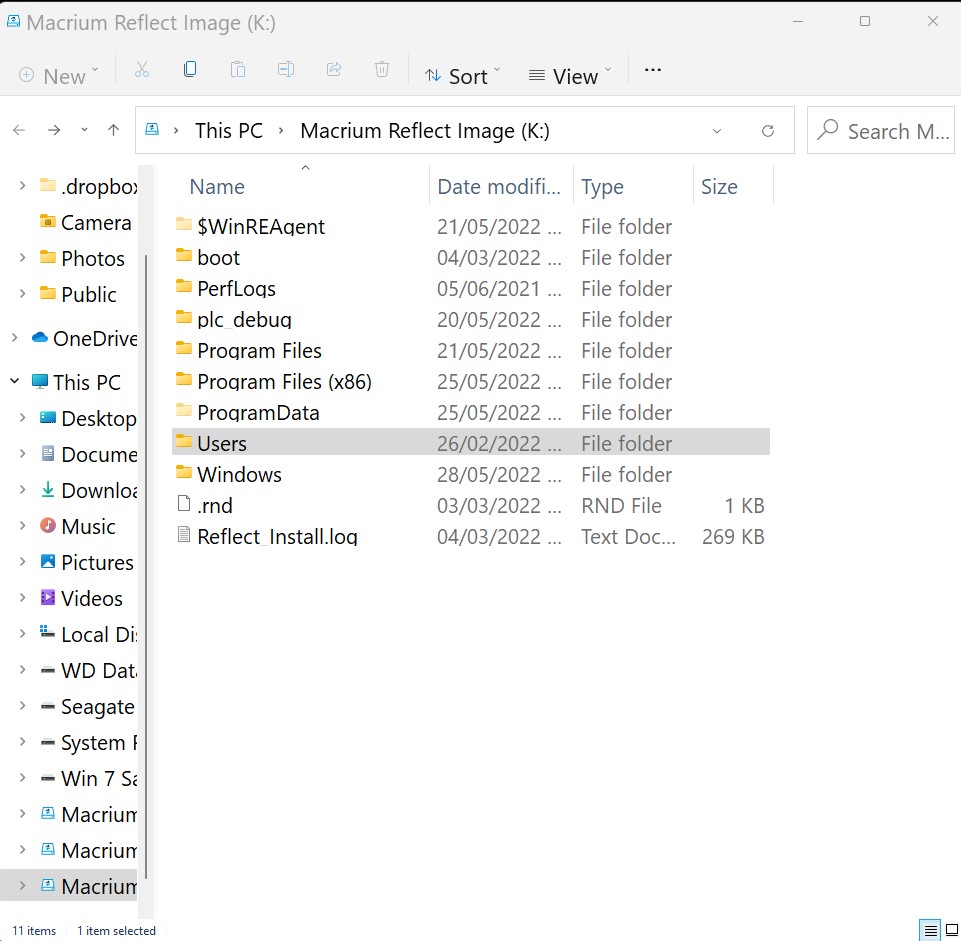The height and width of the screenshot is (941, 961).
Task: Click the Delete trash bin icon
Action: pyautogui.click(x=382, y=70)
